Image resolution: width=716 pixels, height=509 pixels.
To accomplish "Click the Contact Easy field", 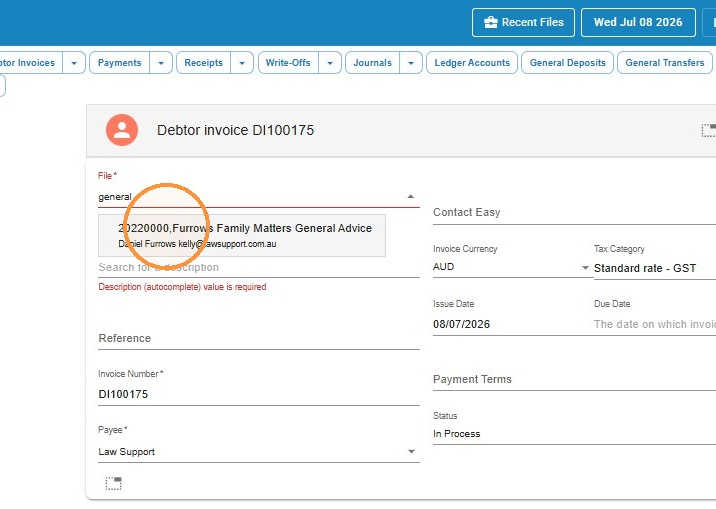I will click(x=574, y=212).
